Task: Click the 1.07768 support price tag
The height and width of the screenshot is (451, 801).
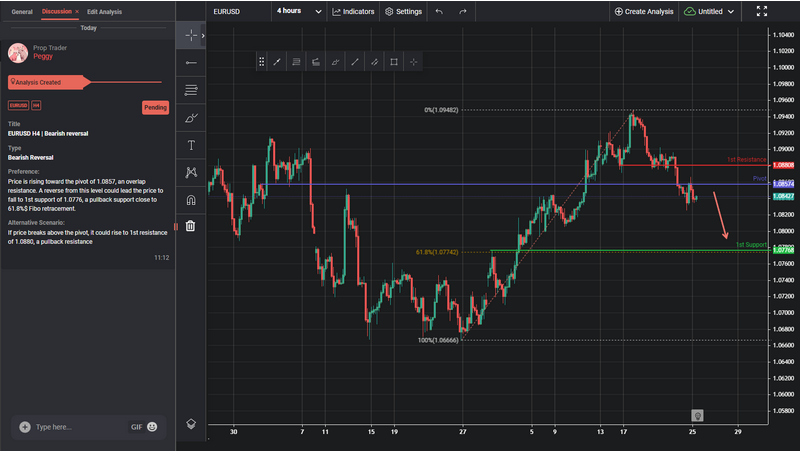Action: 783,250
